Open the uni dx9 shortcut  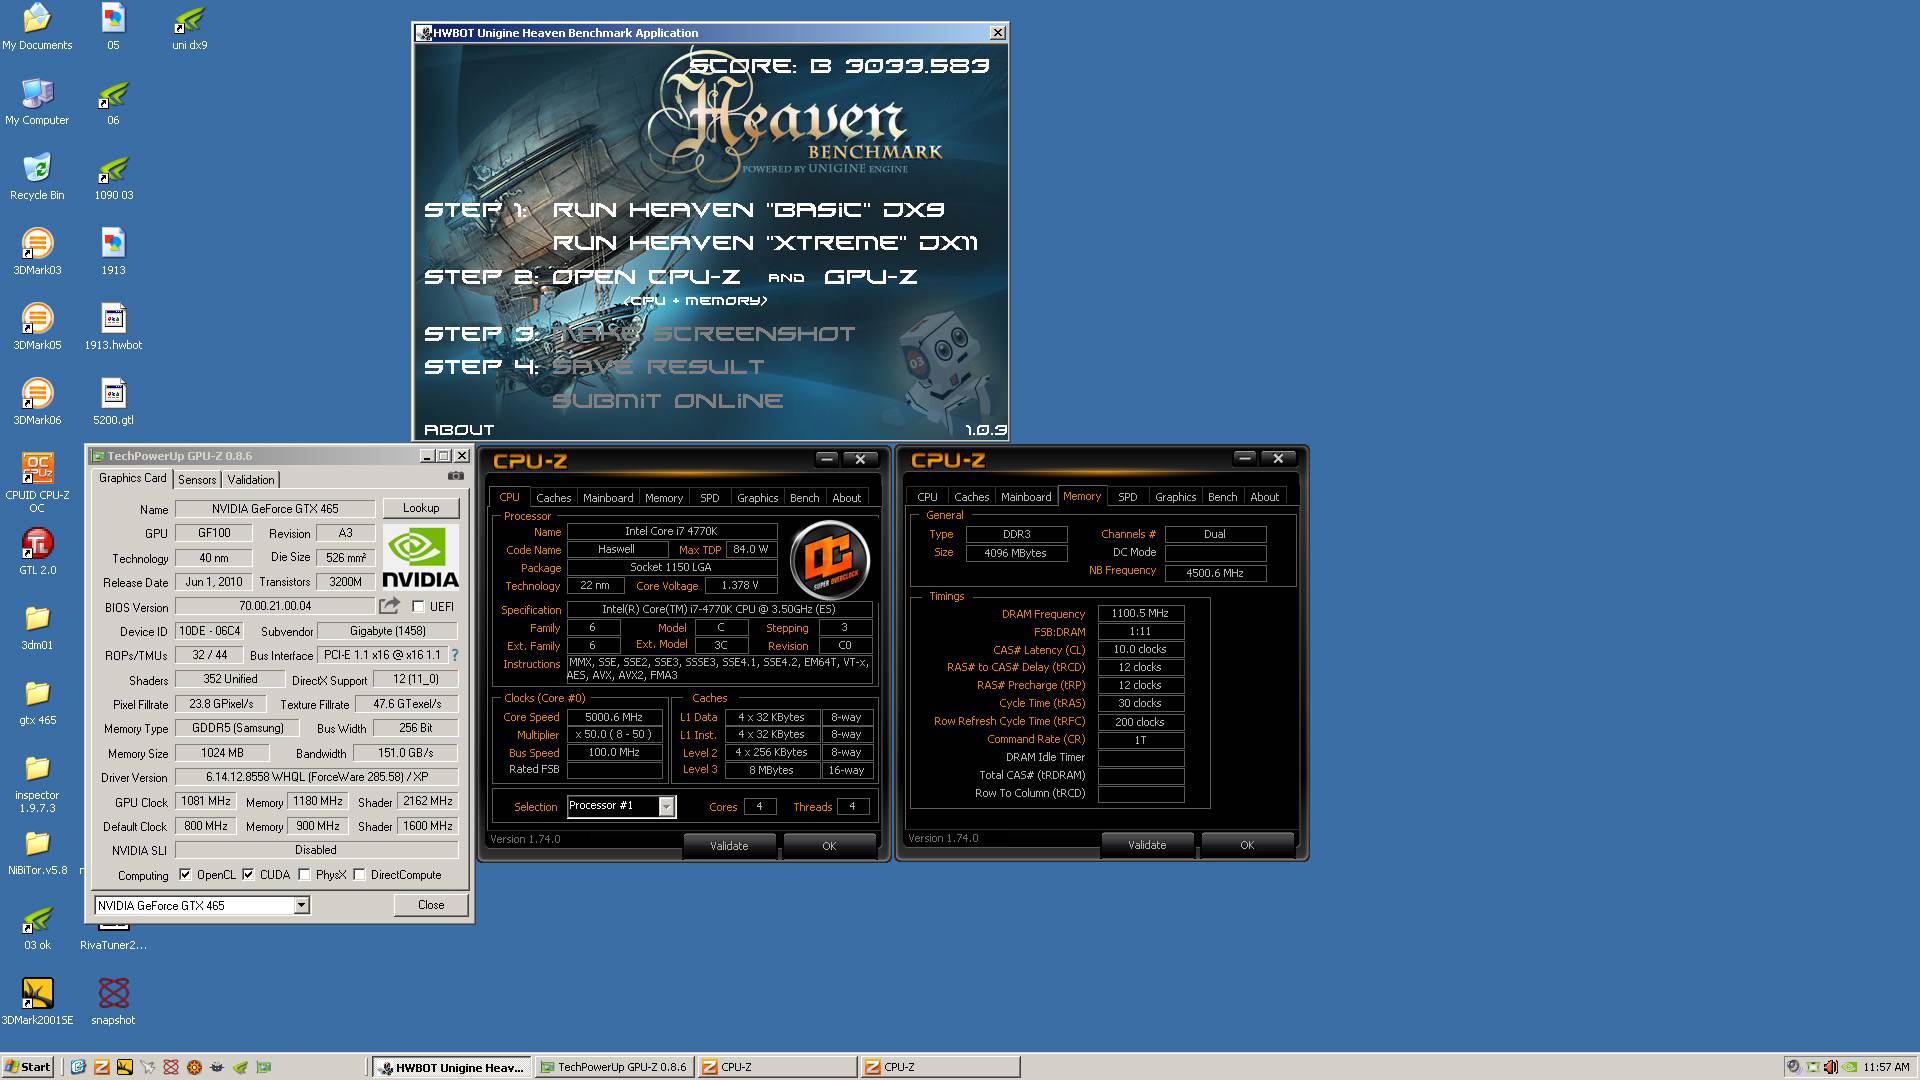[189, 27]
